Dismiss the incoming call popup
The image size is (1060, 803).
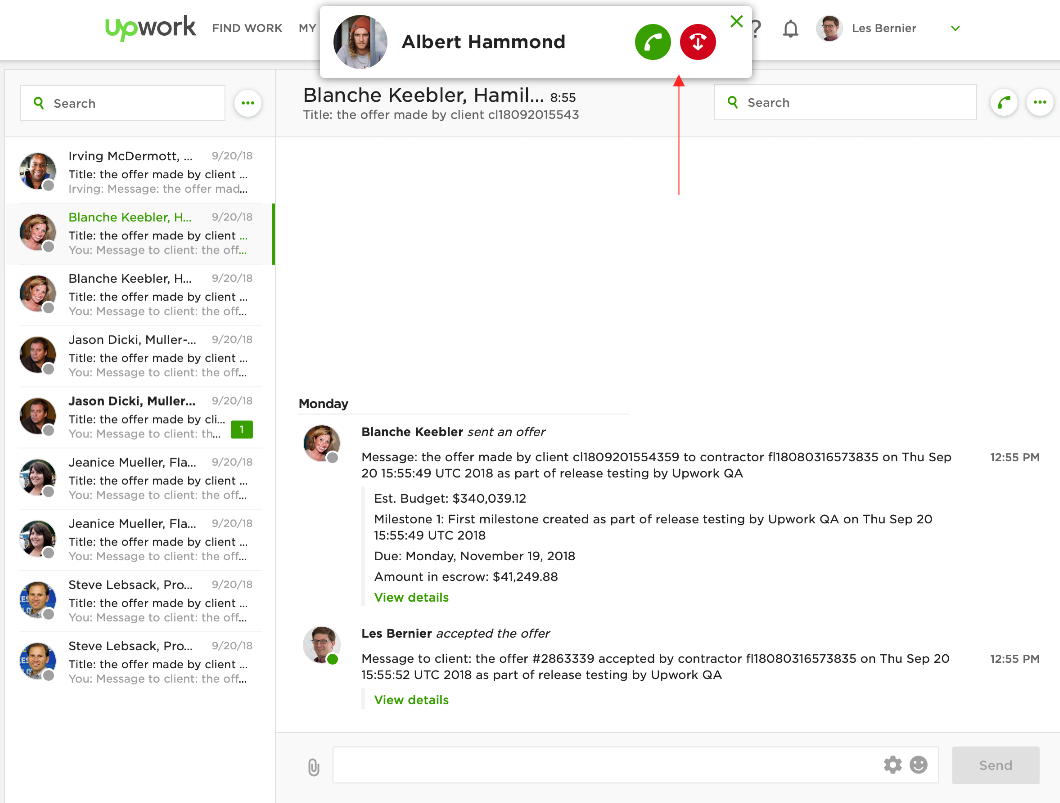[737, 21]
